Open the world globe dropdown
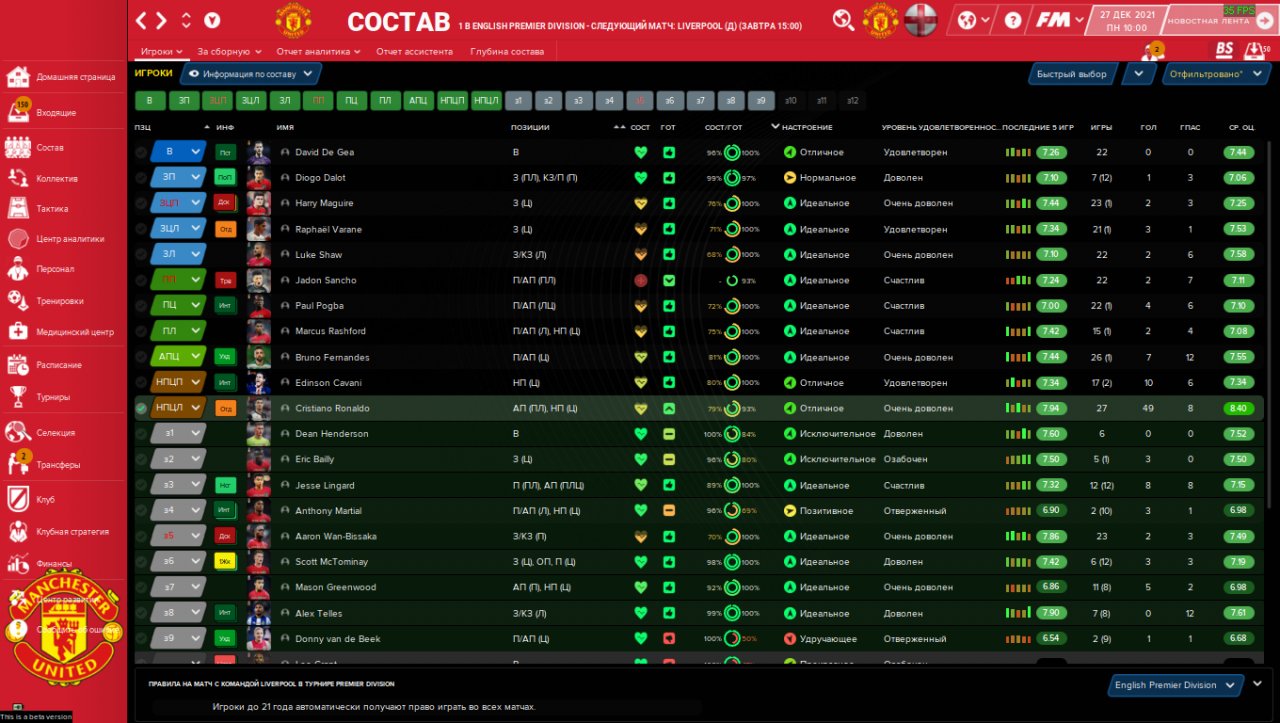 pyautogui.click(x=974, y=20)
